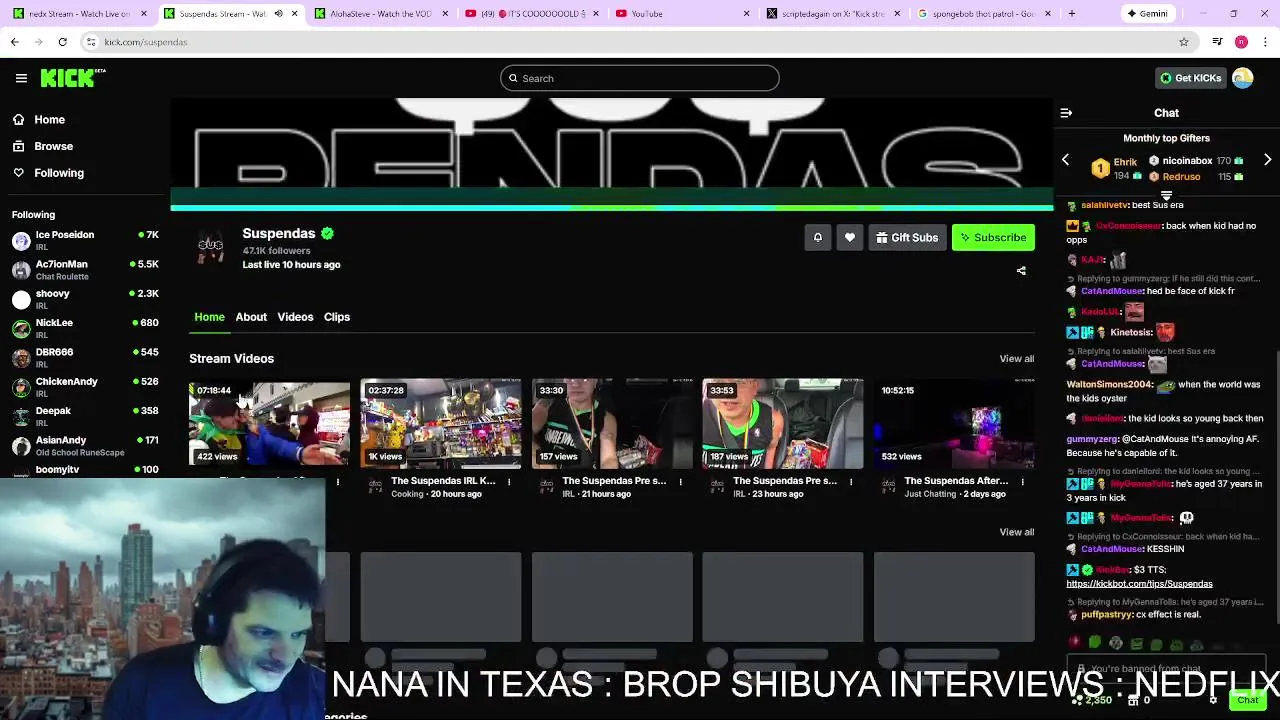Open options for the 187 views video
Image resolution: width=1280 pixels, height=720 pixels.
851,481
